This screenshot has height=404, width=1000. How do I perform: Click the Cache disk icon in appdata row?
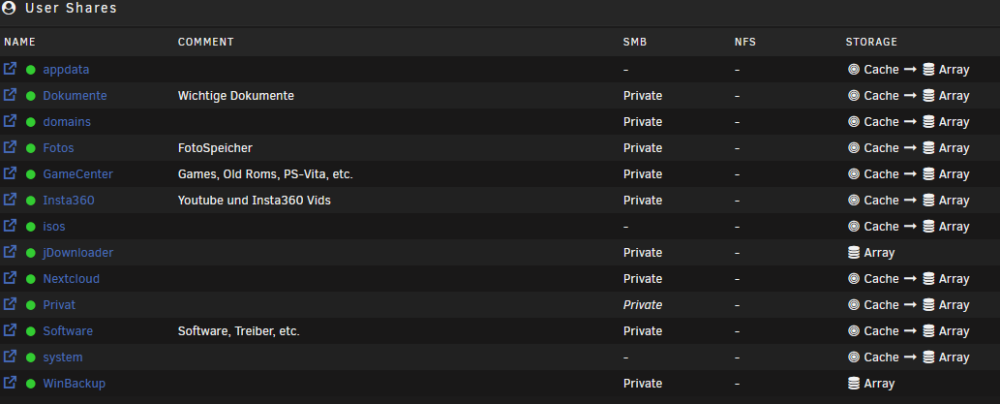pos(853,70)
